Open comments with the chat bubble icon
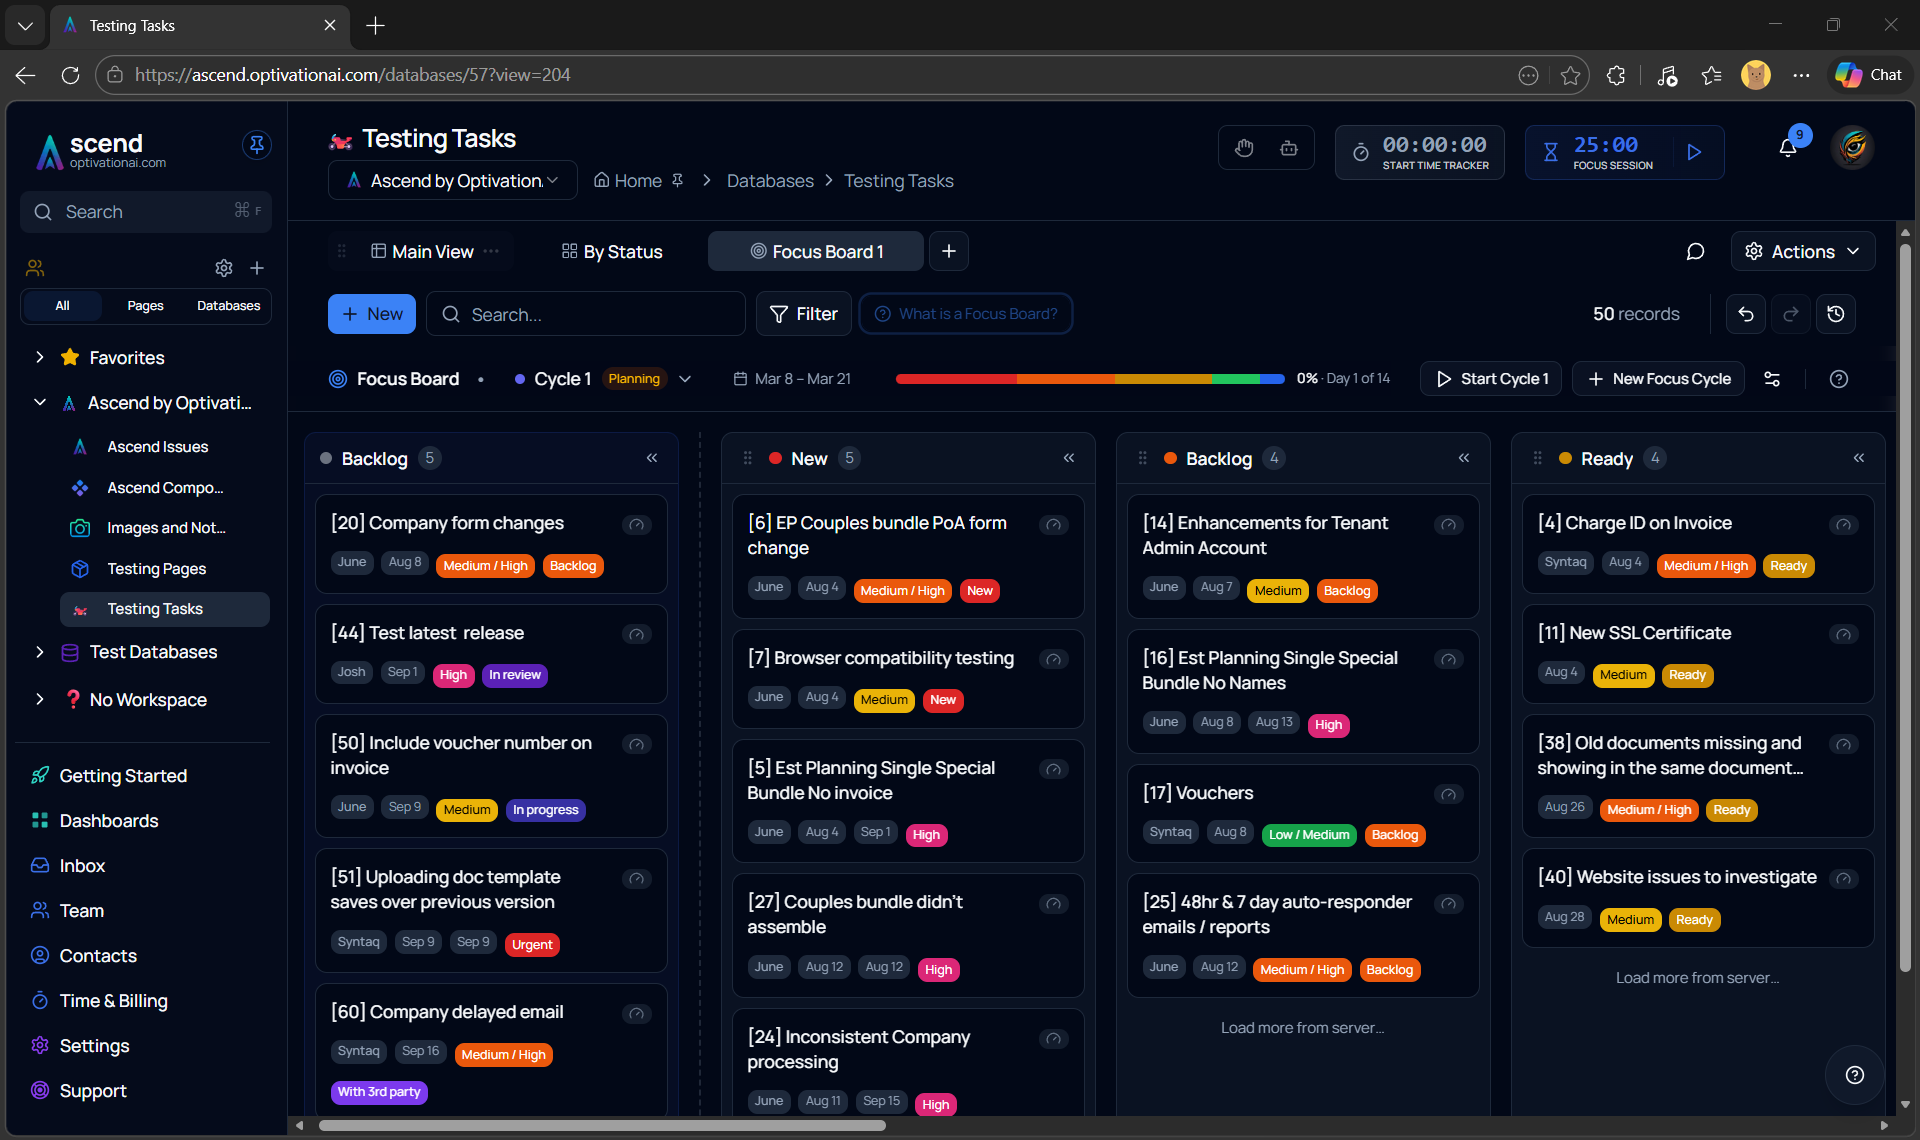This screenshot has height=1140, width=1920. point(1695,252)
